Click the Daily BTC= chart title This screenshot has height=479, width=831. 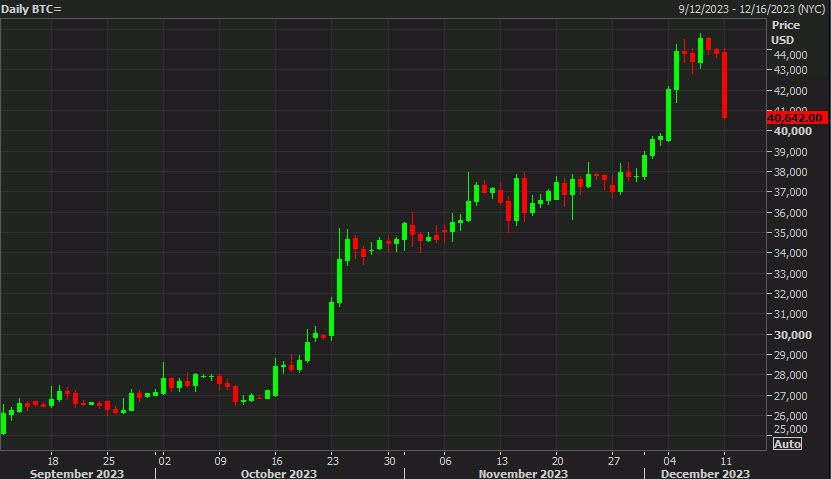[x=31, y=9]
